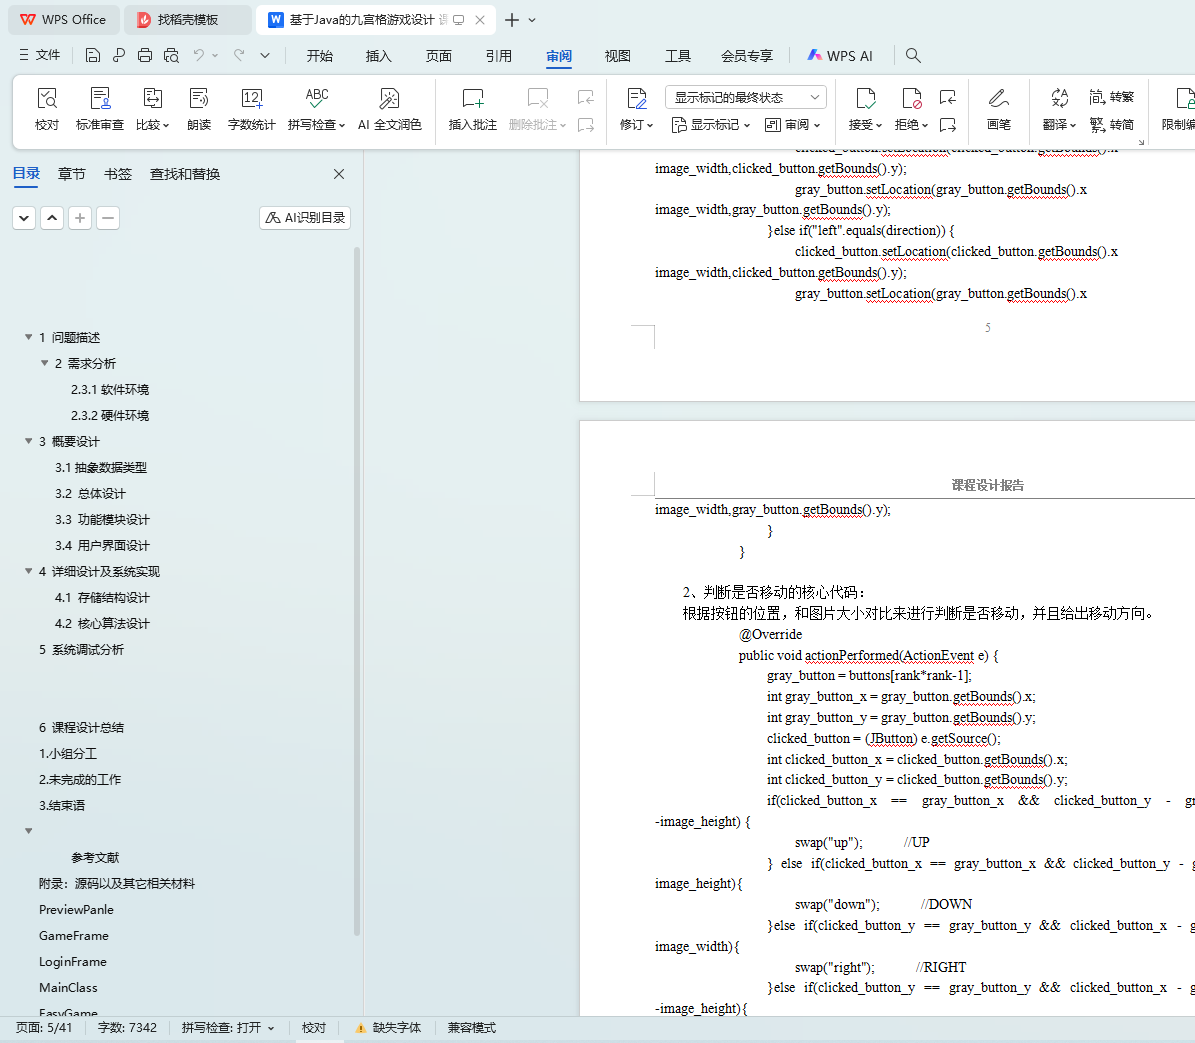Run 拼写检查 spell check

316,109
